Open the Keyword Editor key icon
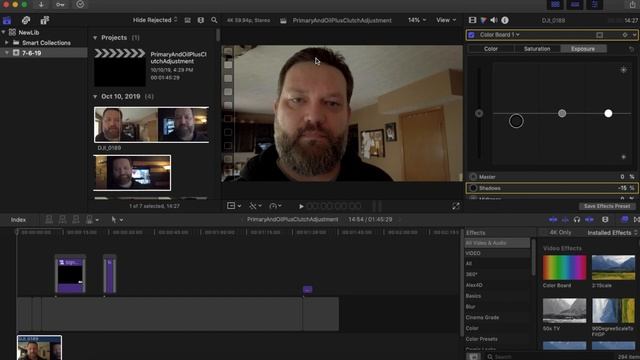640x360 pixels. [x=60, y=4]
